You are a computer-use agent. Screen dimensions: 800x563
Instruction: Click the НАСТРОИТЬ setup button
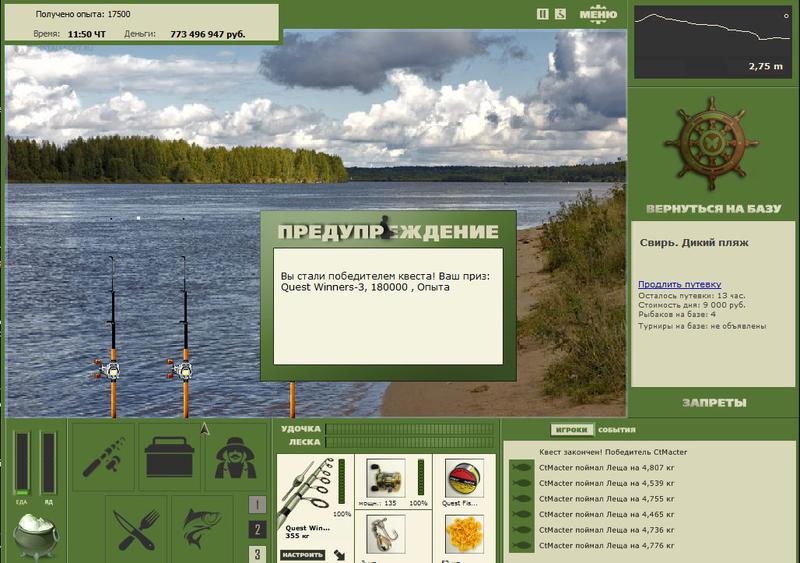point(303,555)
